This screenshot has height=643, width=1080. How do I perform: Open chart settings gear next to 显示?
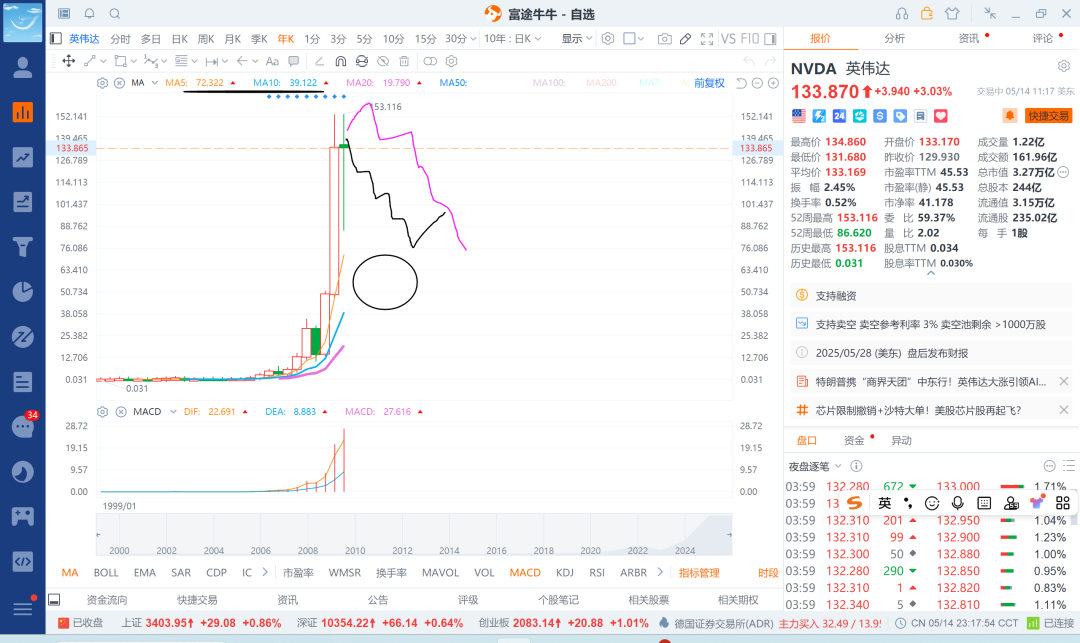608,39
